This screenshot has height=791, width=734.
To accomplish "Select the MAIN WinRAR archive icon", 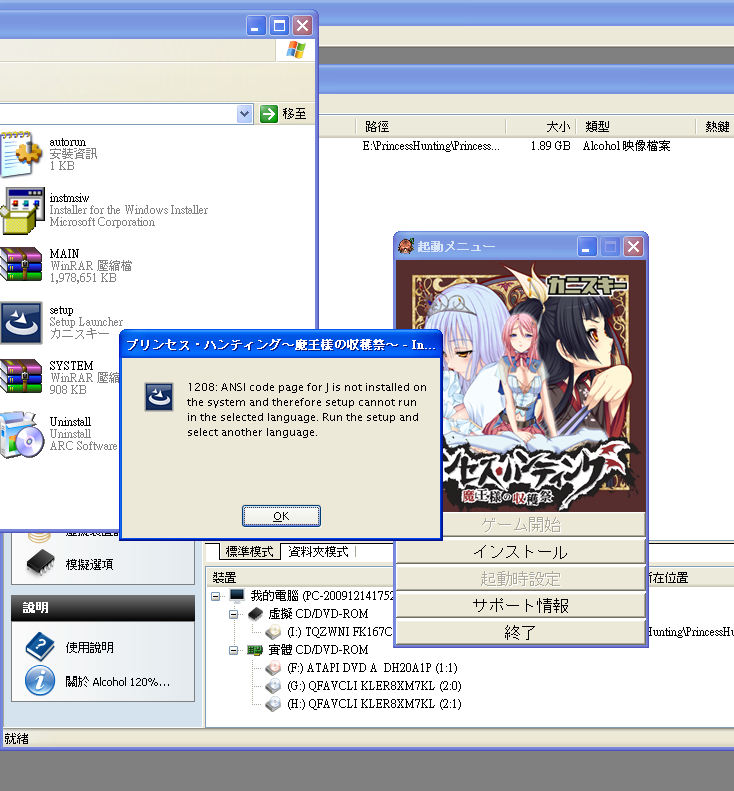I will (20, 265).
